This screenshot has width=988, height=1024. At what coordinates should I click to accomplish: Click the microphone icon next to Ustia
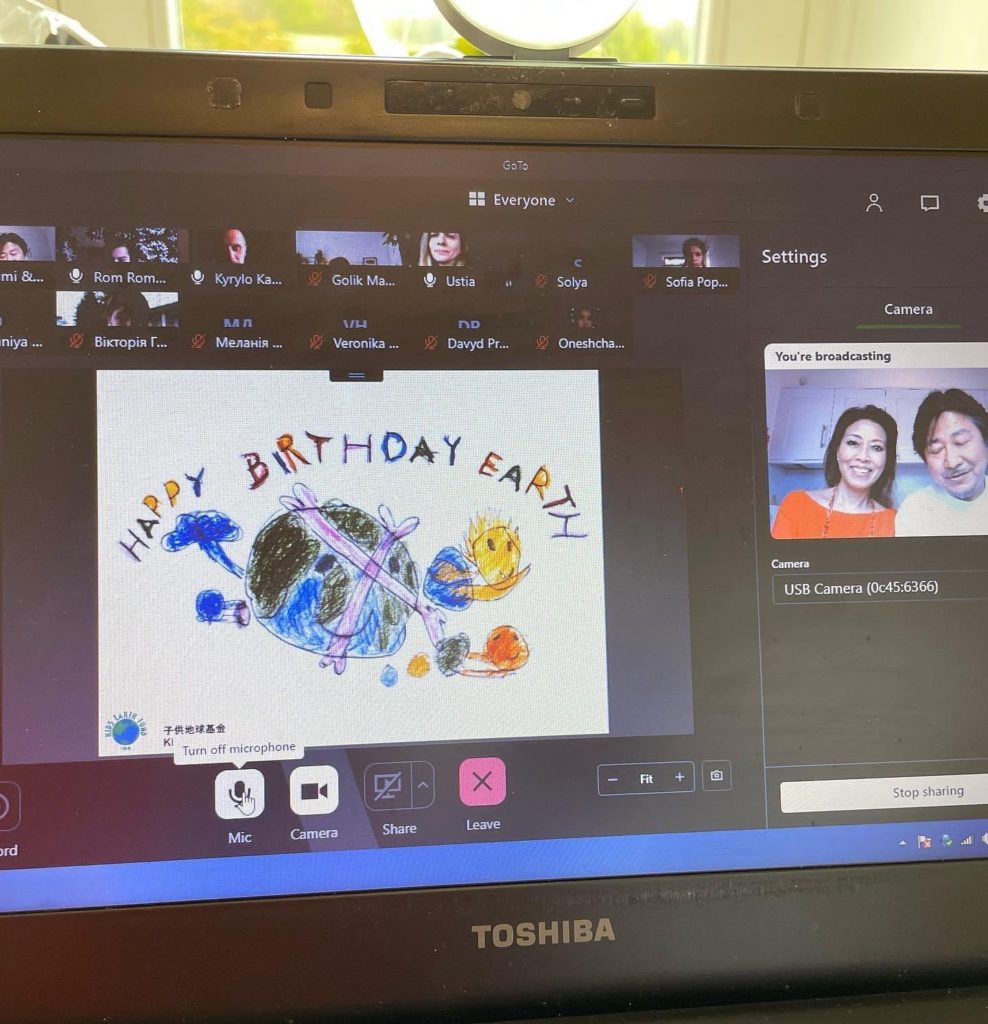[x=430, y=280]
